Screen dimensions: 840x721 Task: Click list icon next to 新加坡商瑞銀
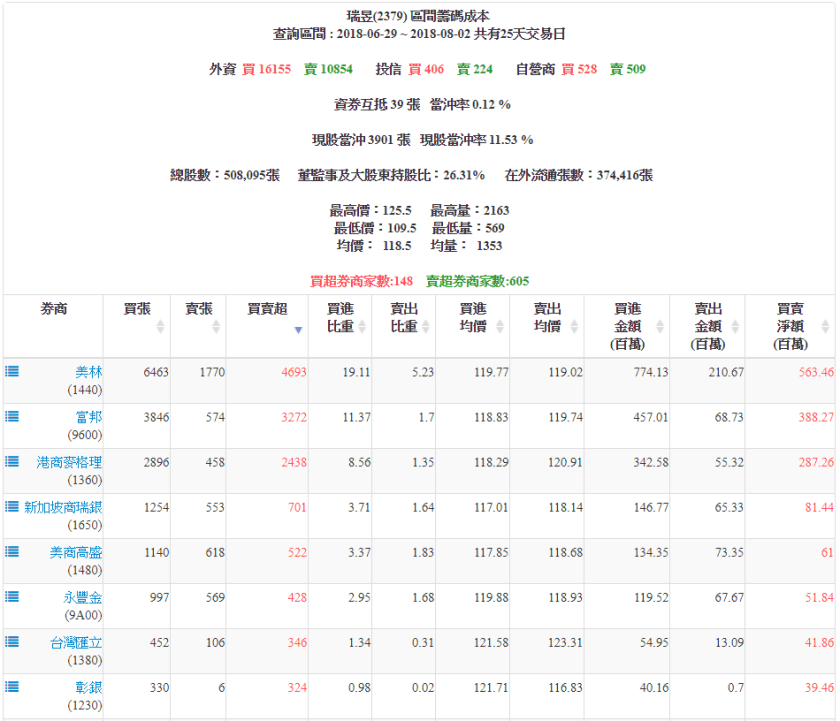12,506
